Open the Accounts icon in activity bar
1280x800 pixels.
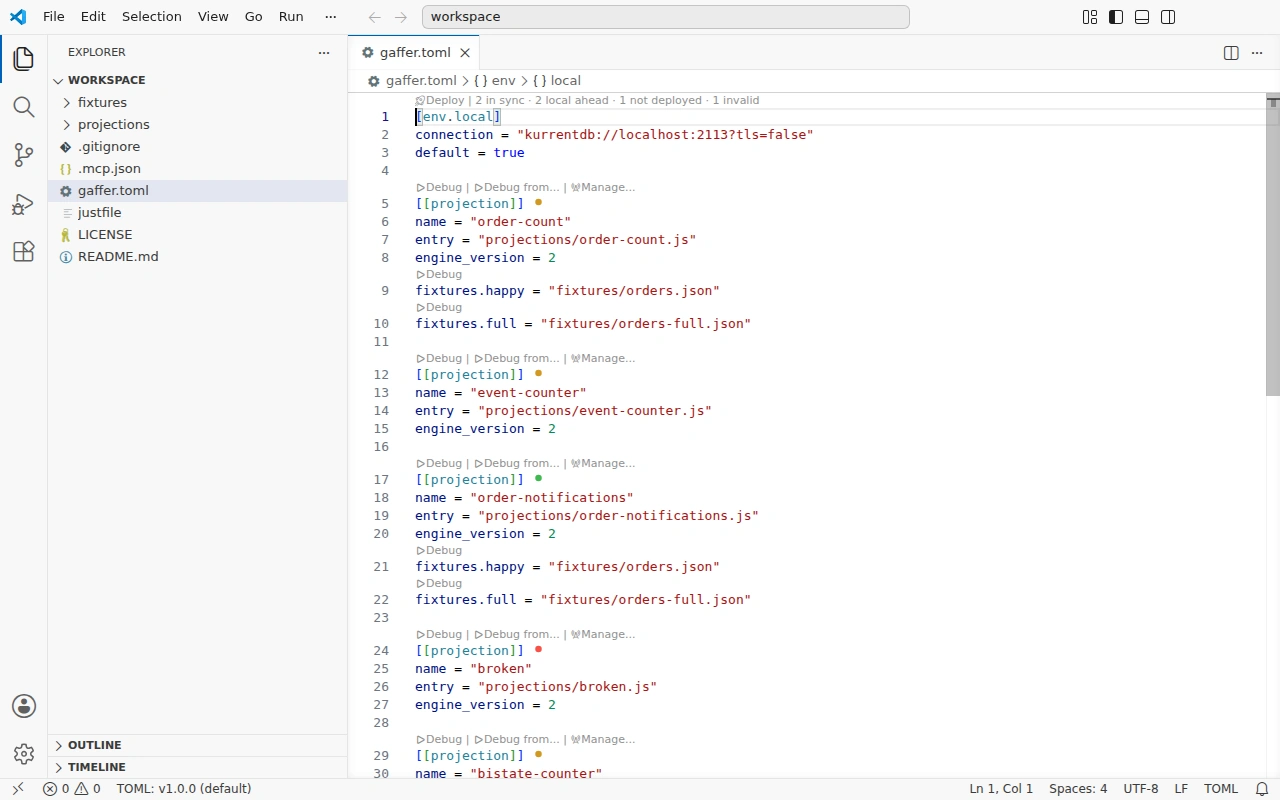click(x=24, y=706)
